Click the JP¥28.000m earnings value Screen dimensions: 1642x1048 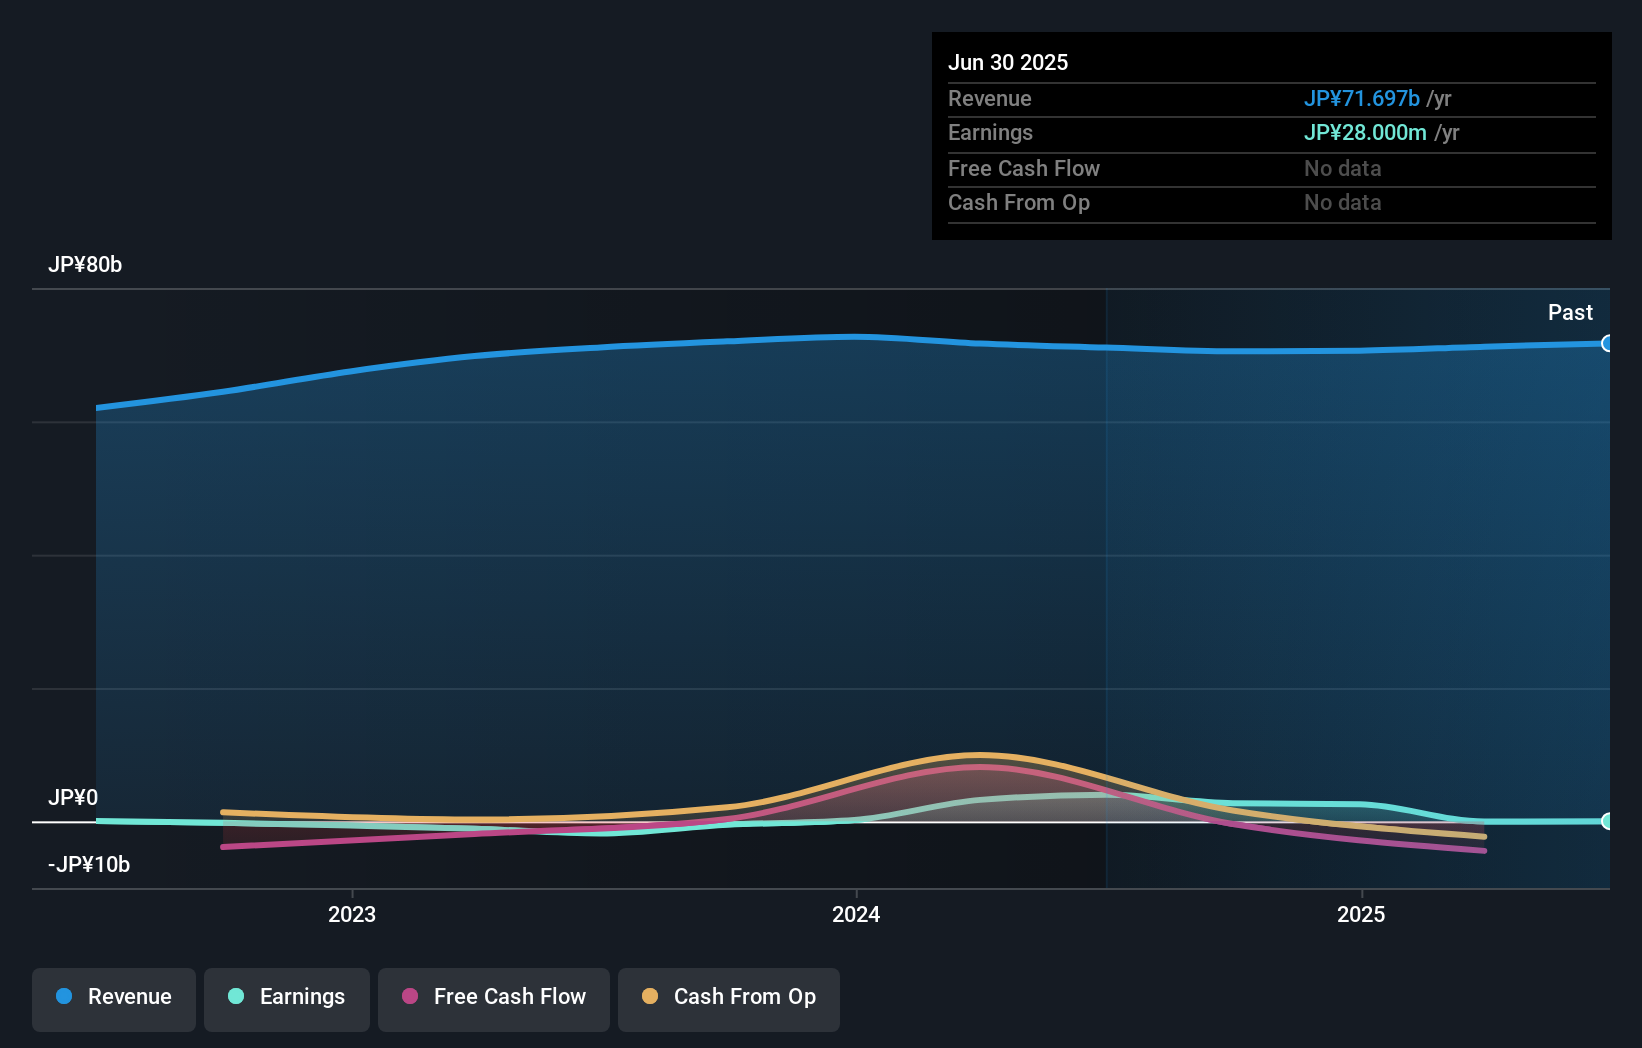(1365, 132)
